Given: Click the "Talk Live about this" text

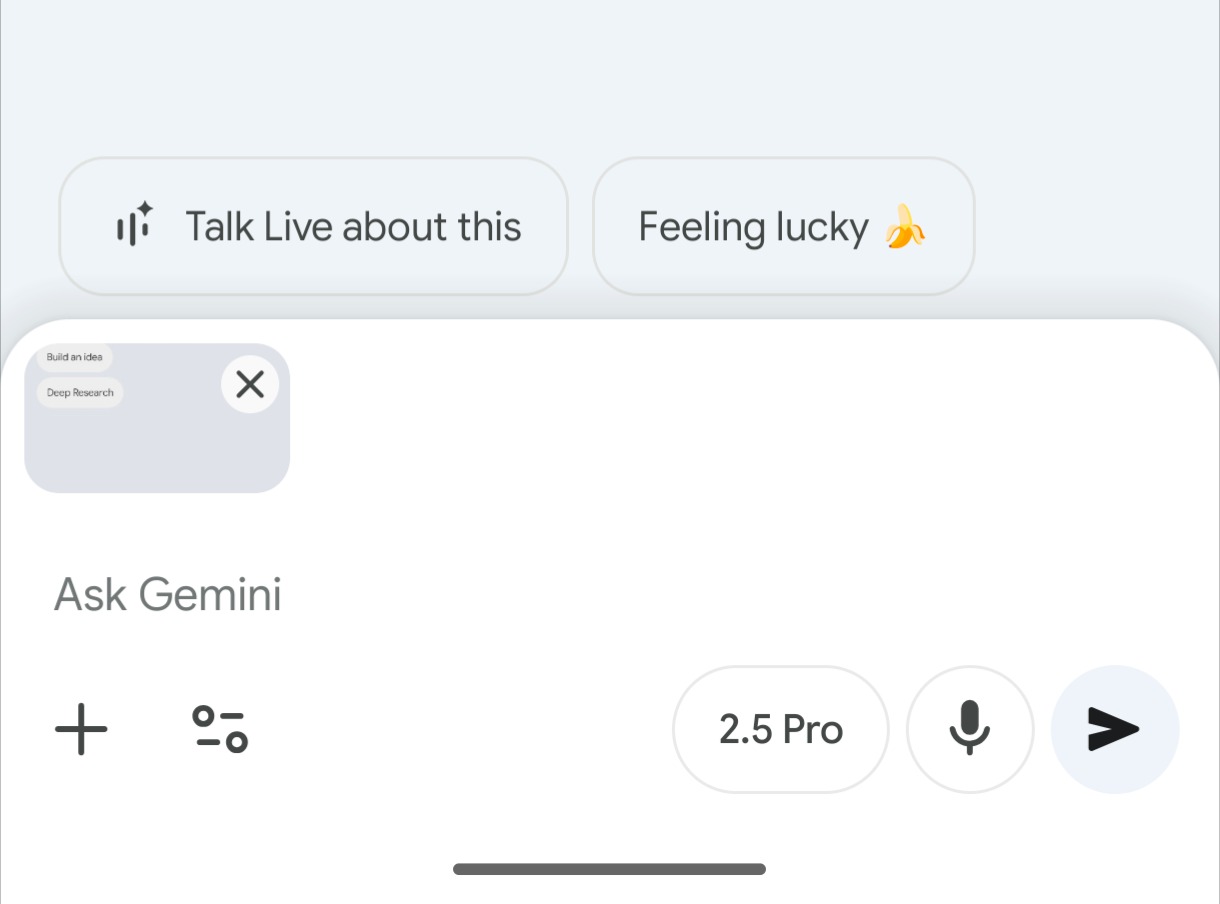Looking at the screenshot, I should click(353, 227).
